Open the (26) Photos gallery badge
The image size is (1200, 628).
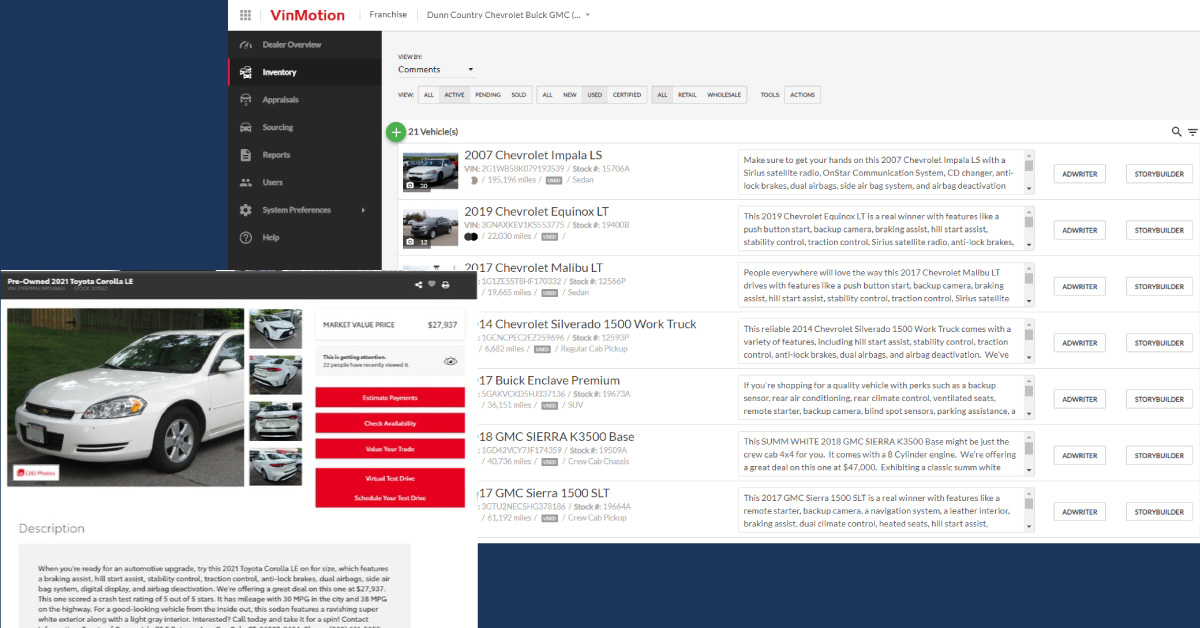34,472
